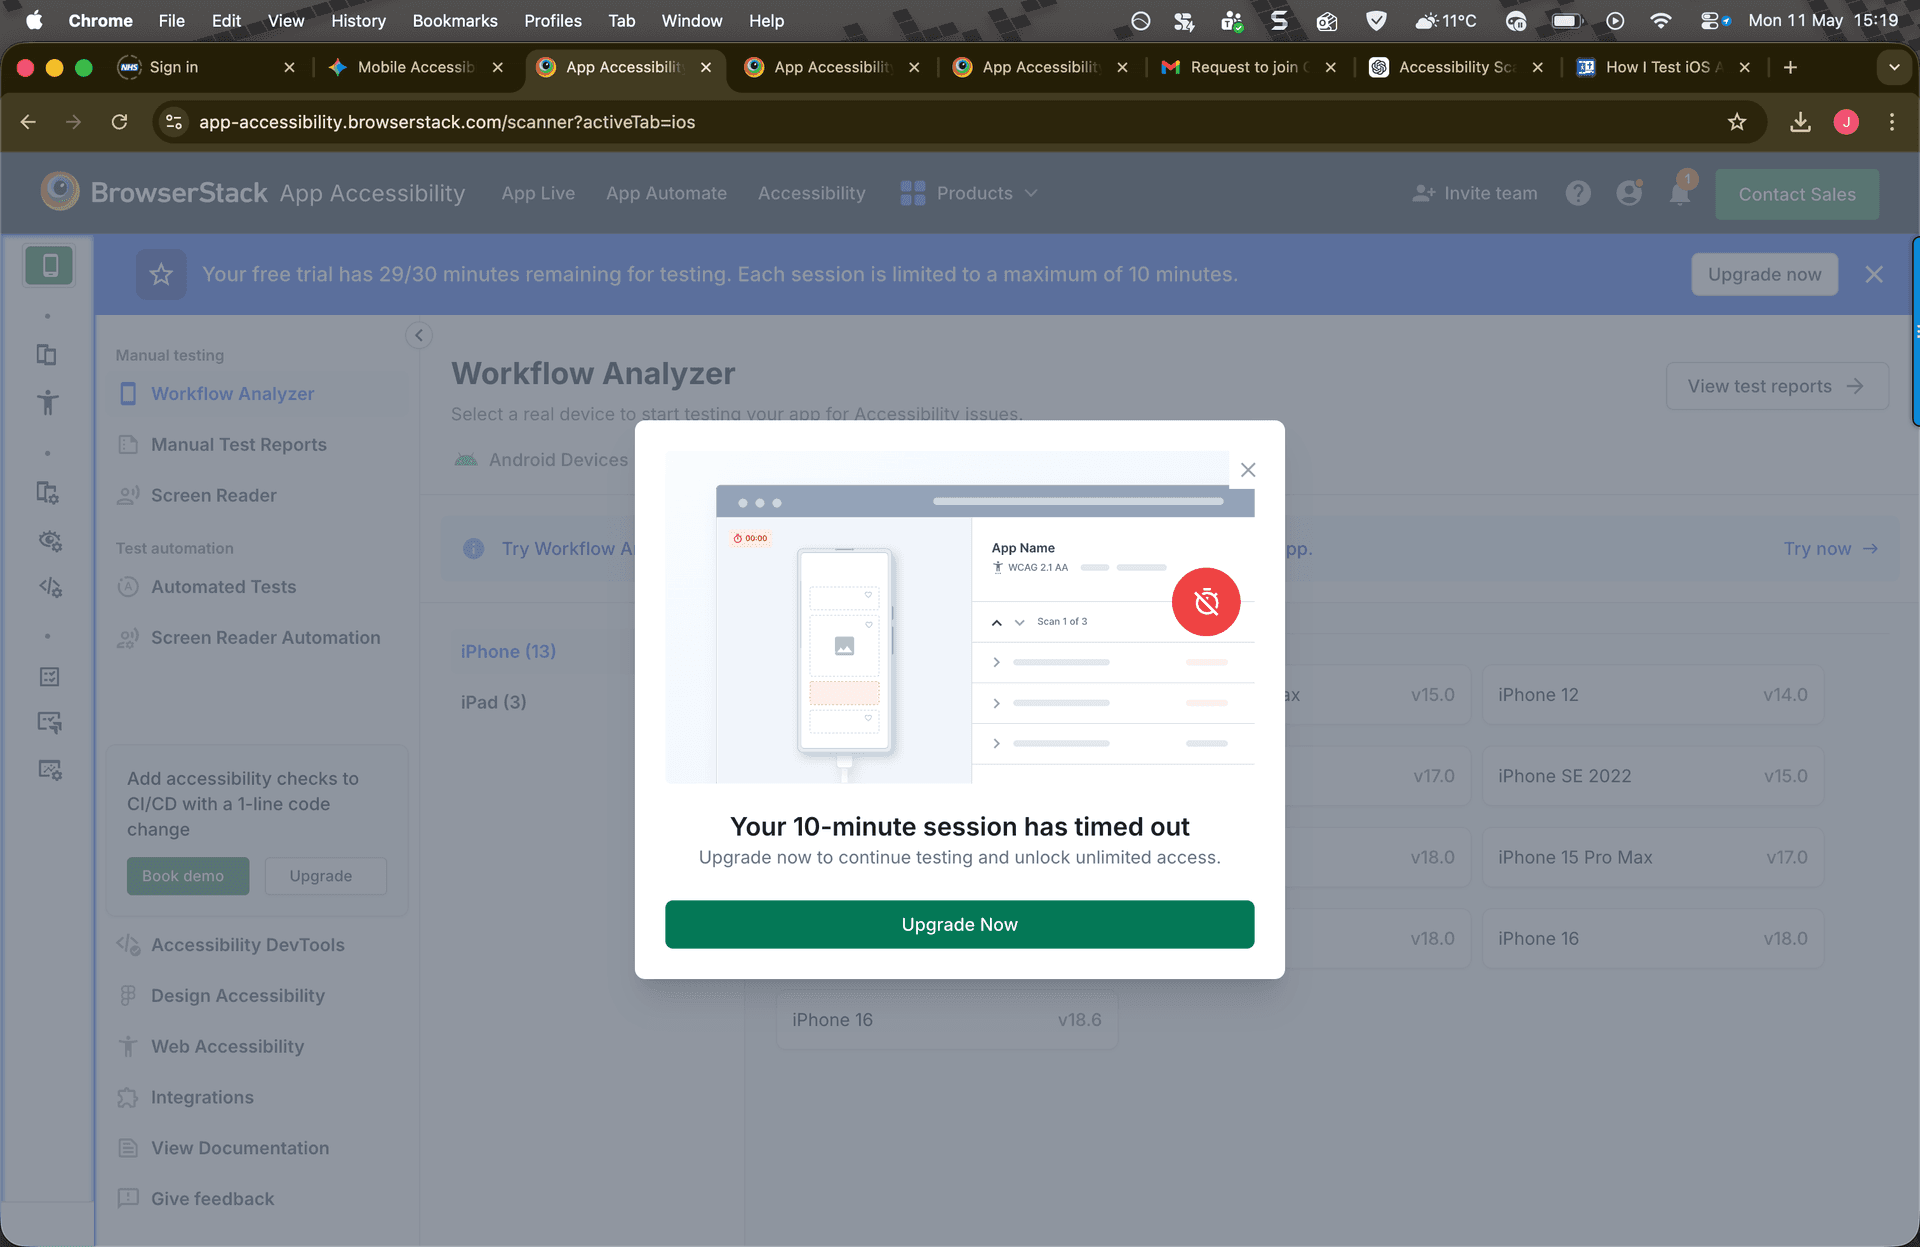Reload the page
This screenshot has height=1247, width=1920.
click(x=119, y=122)
